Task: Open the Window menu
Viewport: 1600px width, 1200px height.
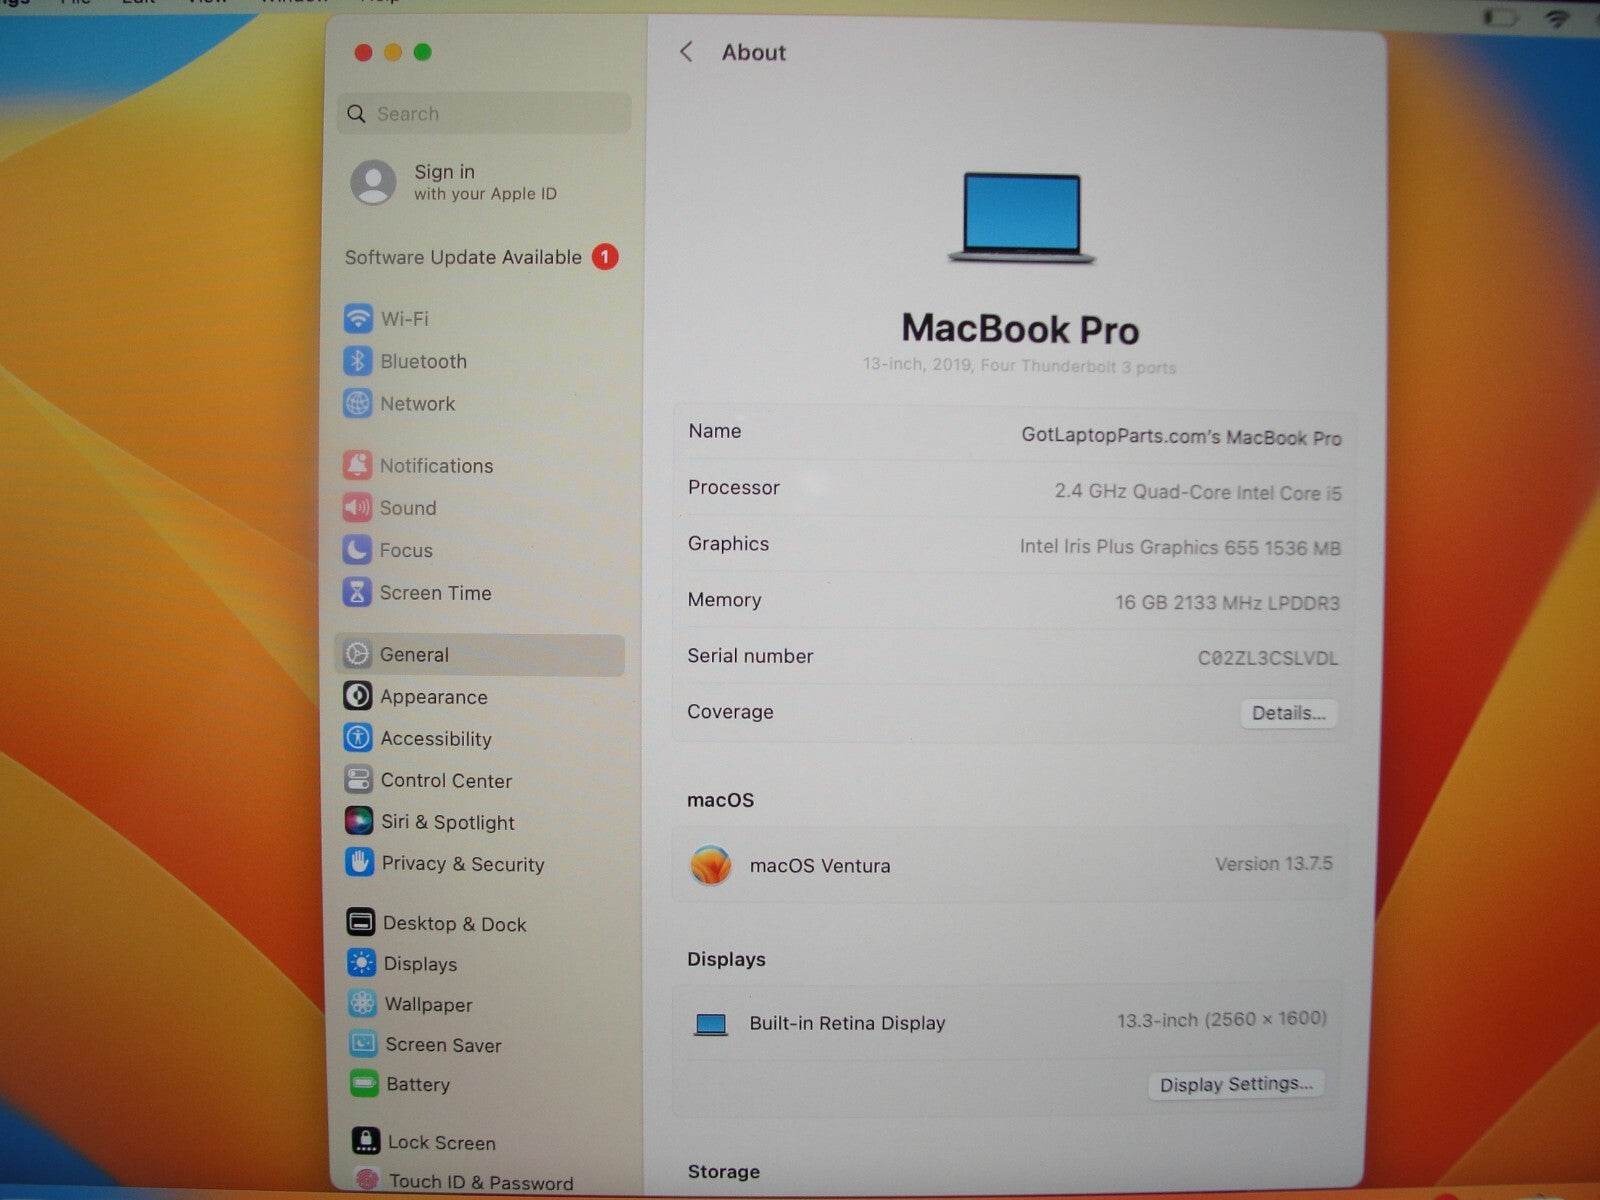Action: click(291, 3)
